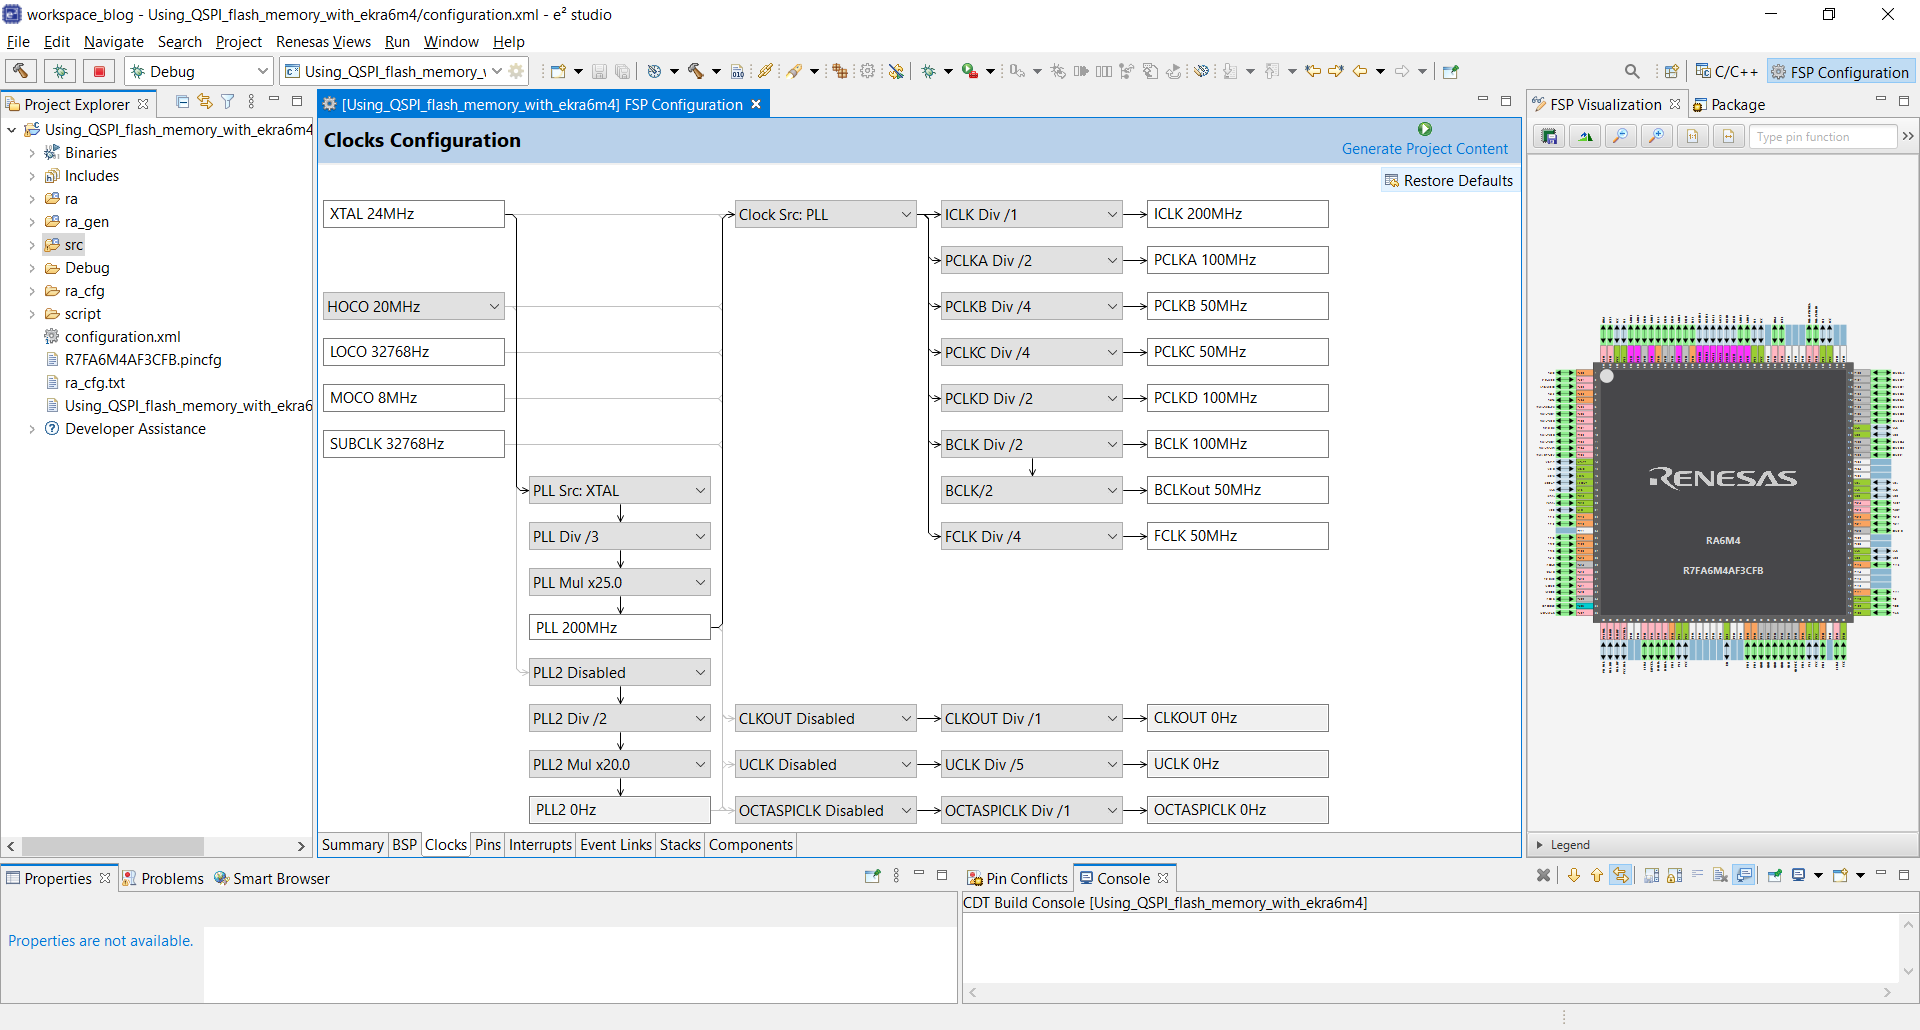Switch to the C/C++ perspective
The image size is (1920, 1030).
tap(1727, 71)
